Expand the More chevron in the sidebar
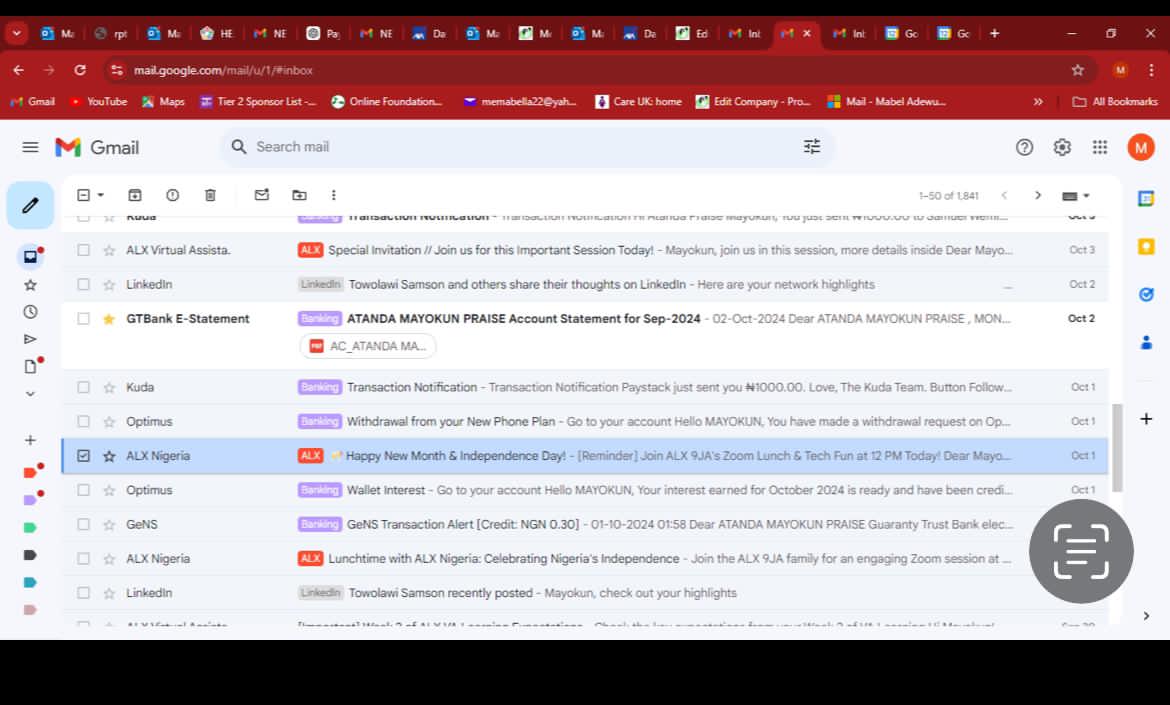The image size is (1170, 705). pos(30,394)
